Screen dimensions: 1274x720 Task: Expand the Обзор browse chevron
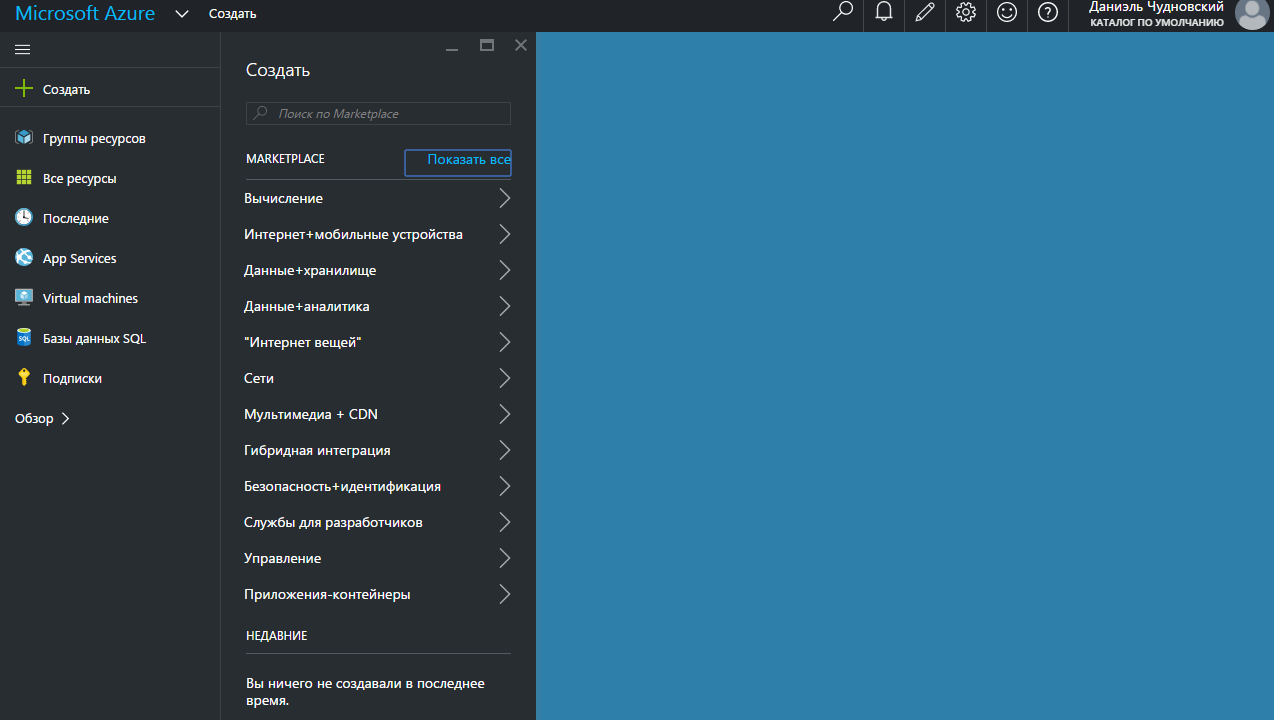pos(66,419)
